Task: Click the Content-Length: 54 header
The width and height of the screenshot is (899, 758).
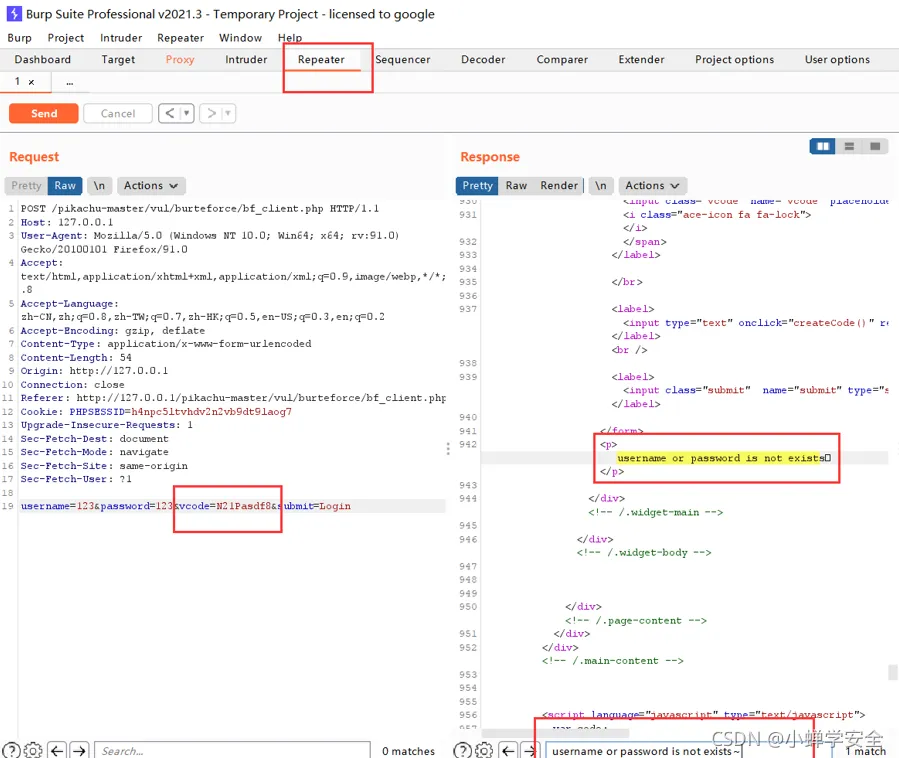Action: (76, 357)
